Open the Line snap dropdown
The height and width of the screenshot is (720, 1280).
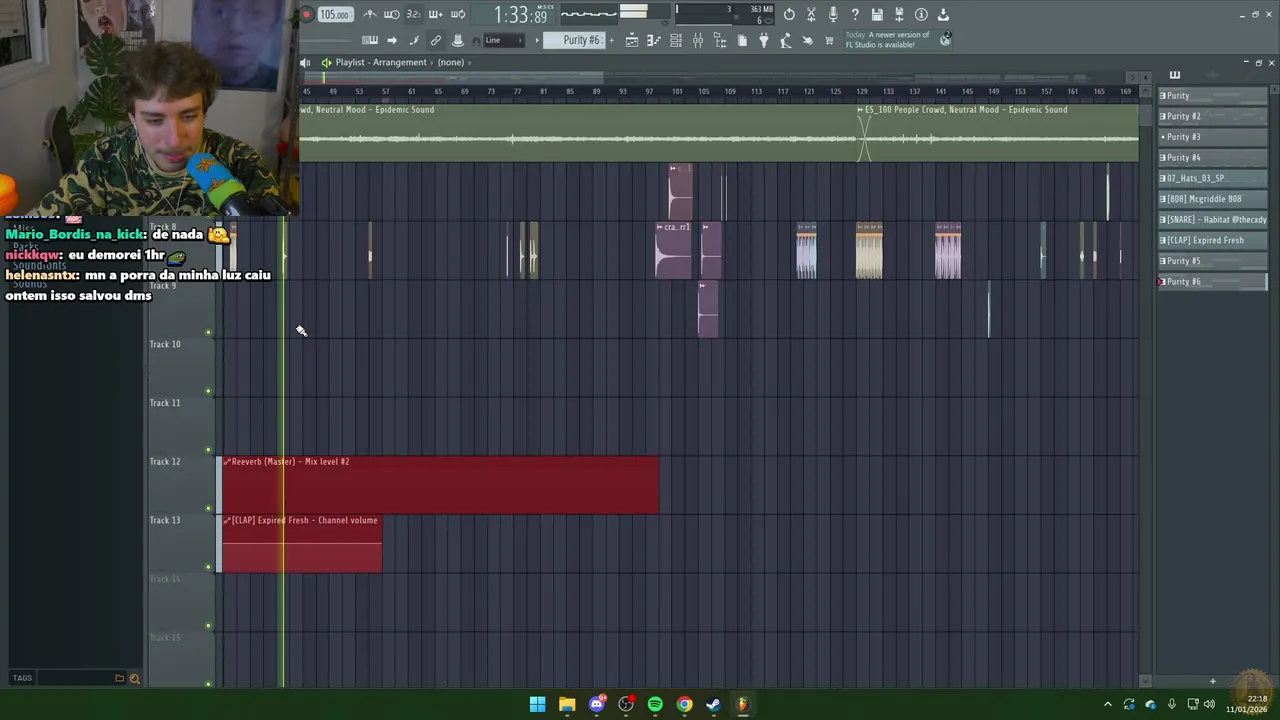pos(505,40)
